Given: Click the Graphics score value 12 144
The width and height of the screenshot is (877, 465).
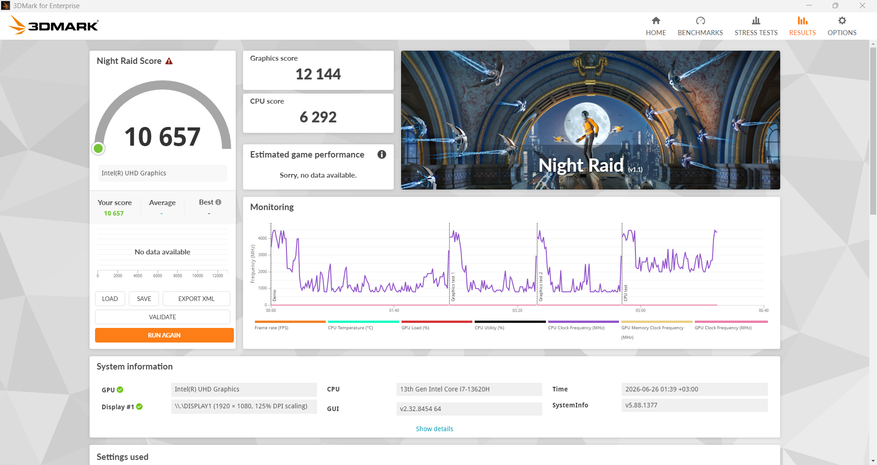Looking at the screenshot, I should tap(318, 74).
